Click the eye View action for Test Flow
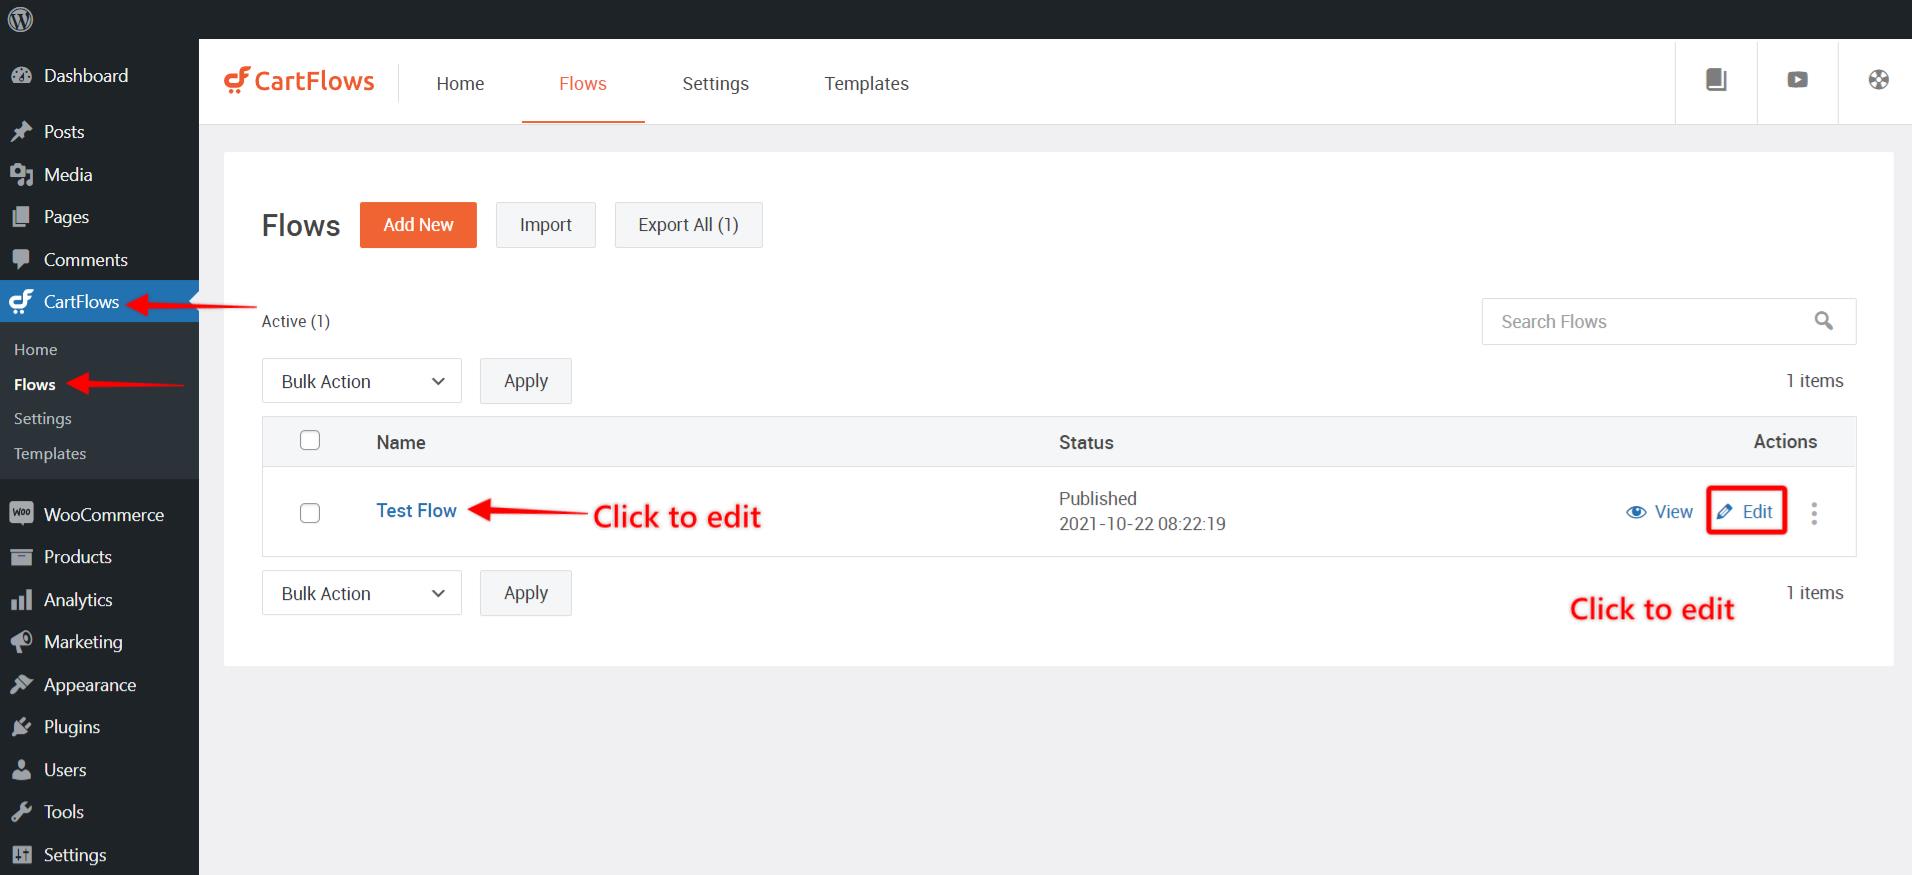The image size is (1912, 875). coord(1660,512)
